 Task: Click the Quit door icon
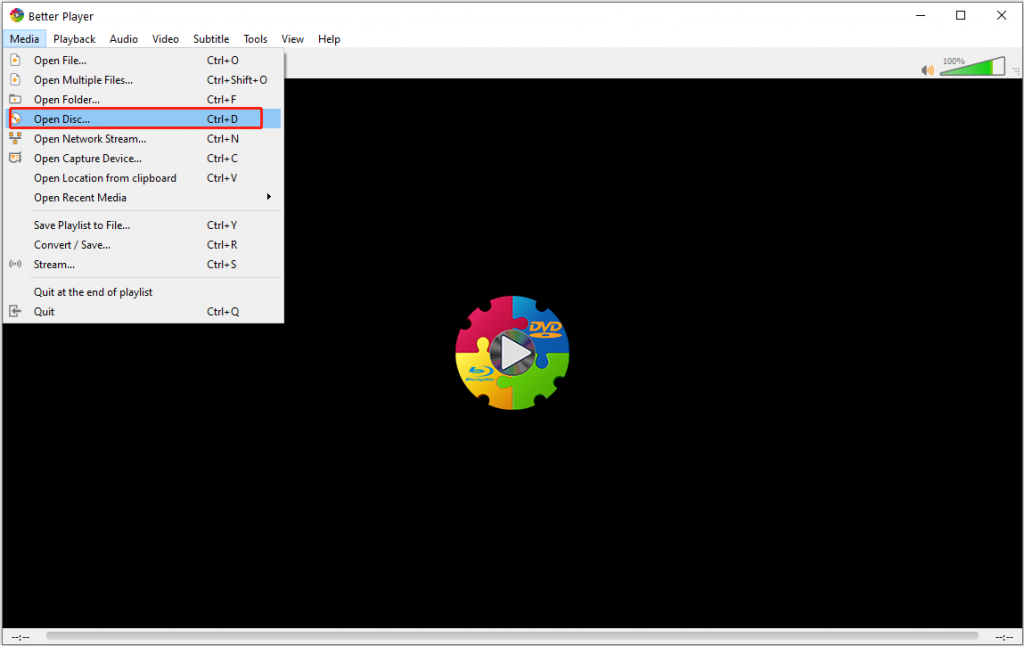15,312
